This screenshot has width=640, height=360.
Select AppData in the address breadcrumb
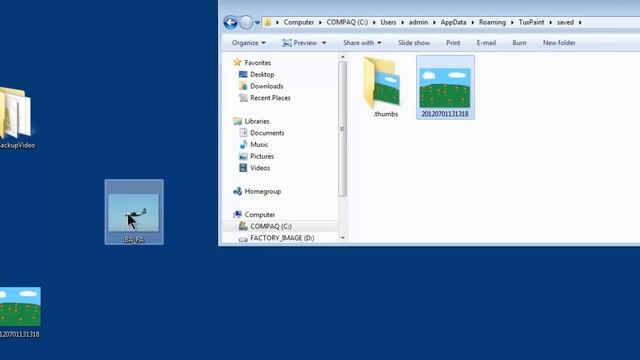point(453,22)
